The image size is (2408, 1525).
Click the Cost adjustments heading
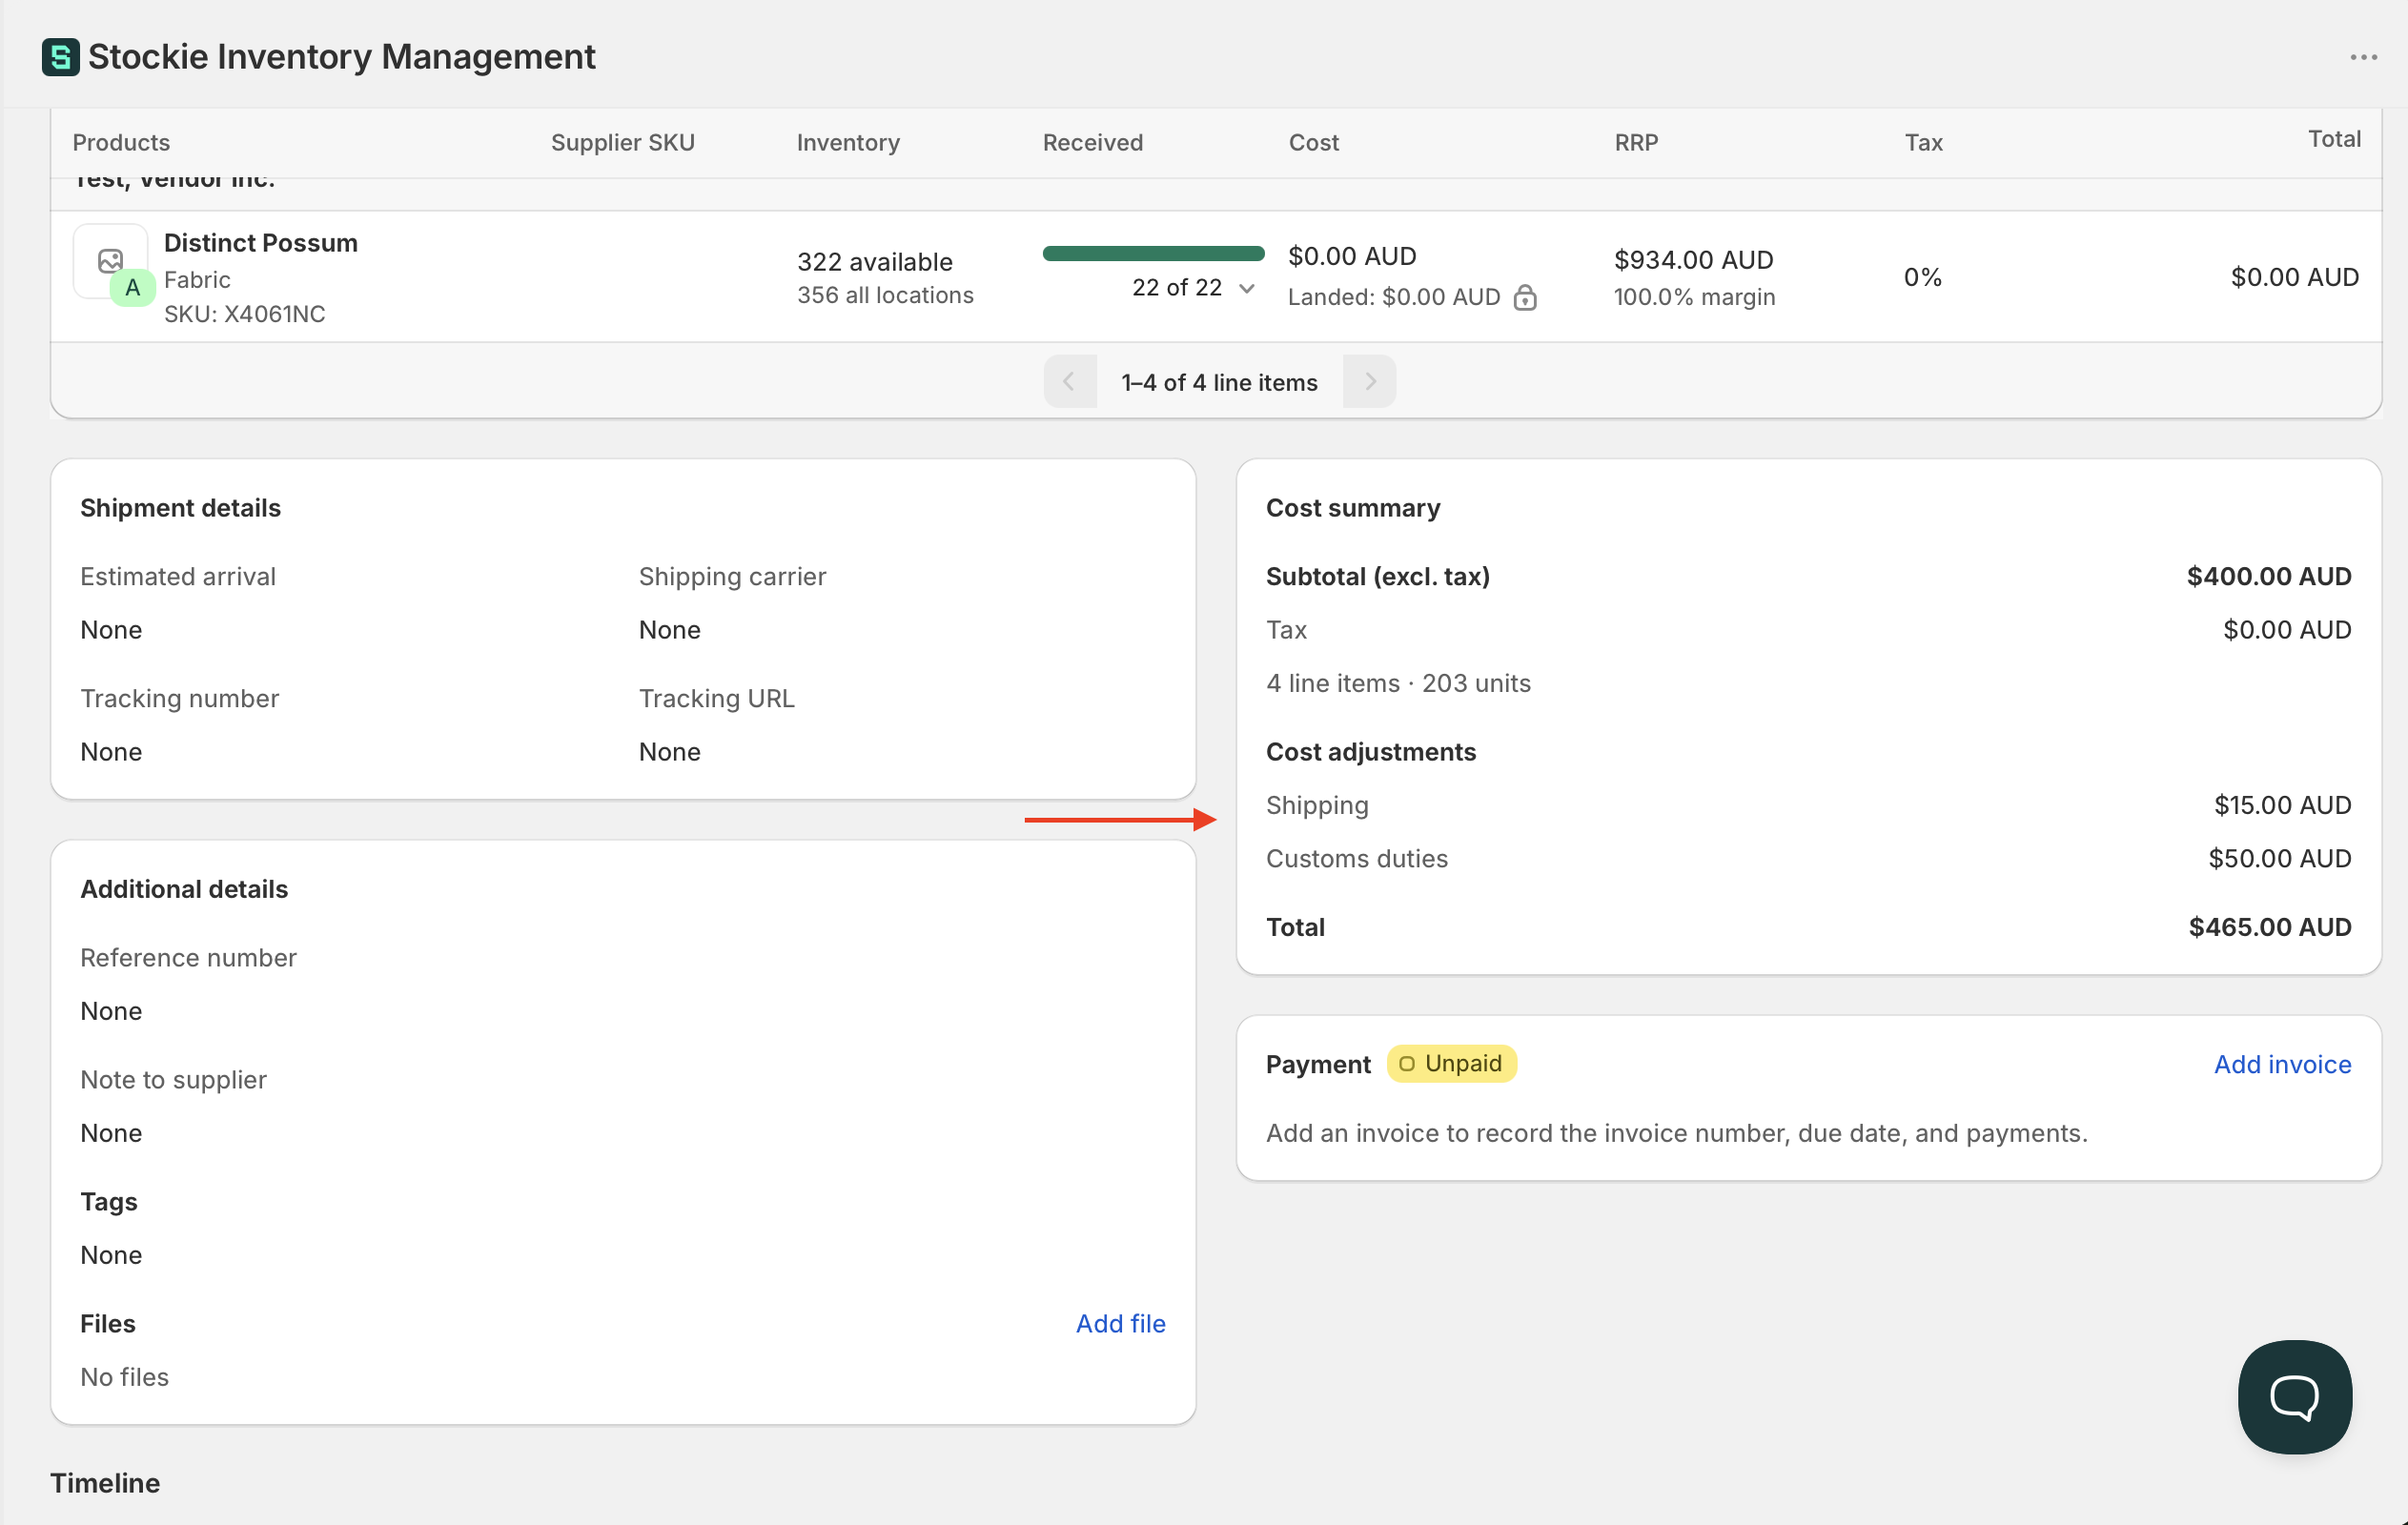(x=1370, y=752)
